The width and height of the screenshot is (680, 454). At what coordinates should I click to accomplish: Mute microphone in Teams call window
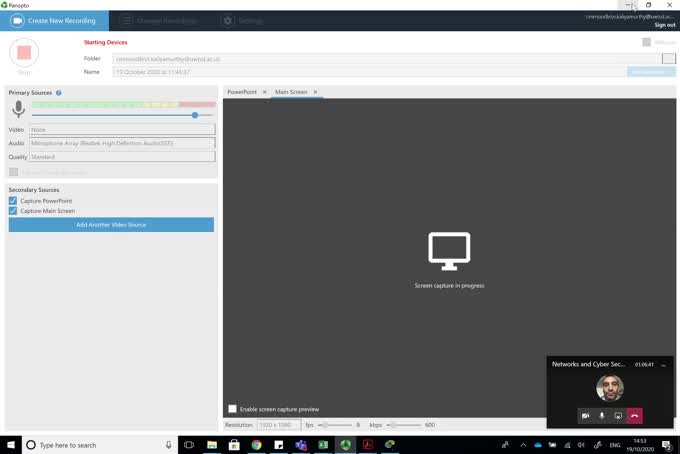click(x=602, y=415)
